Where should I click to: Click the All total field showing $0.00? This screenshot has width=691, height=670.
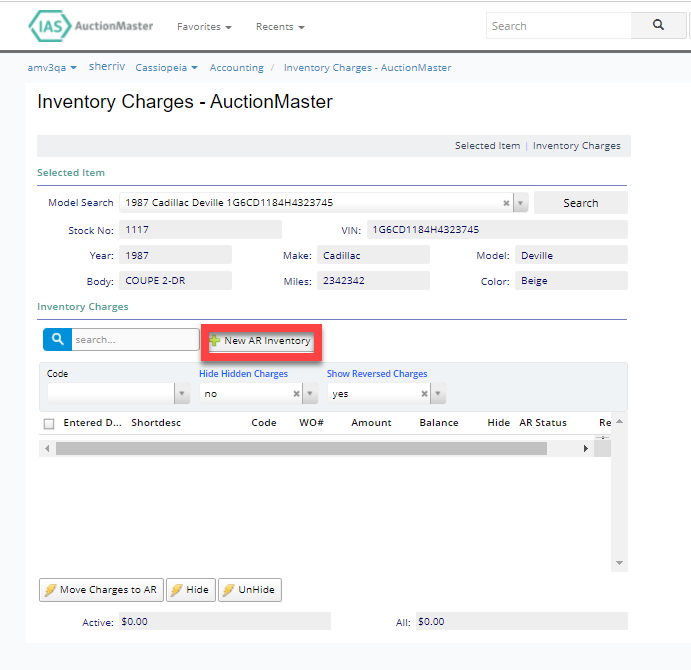[522, 622]
